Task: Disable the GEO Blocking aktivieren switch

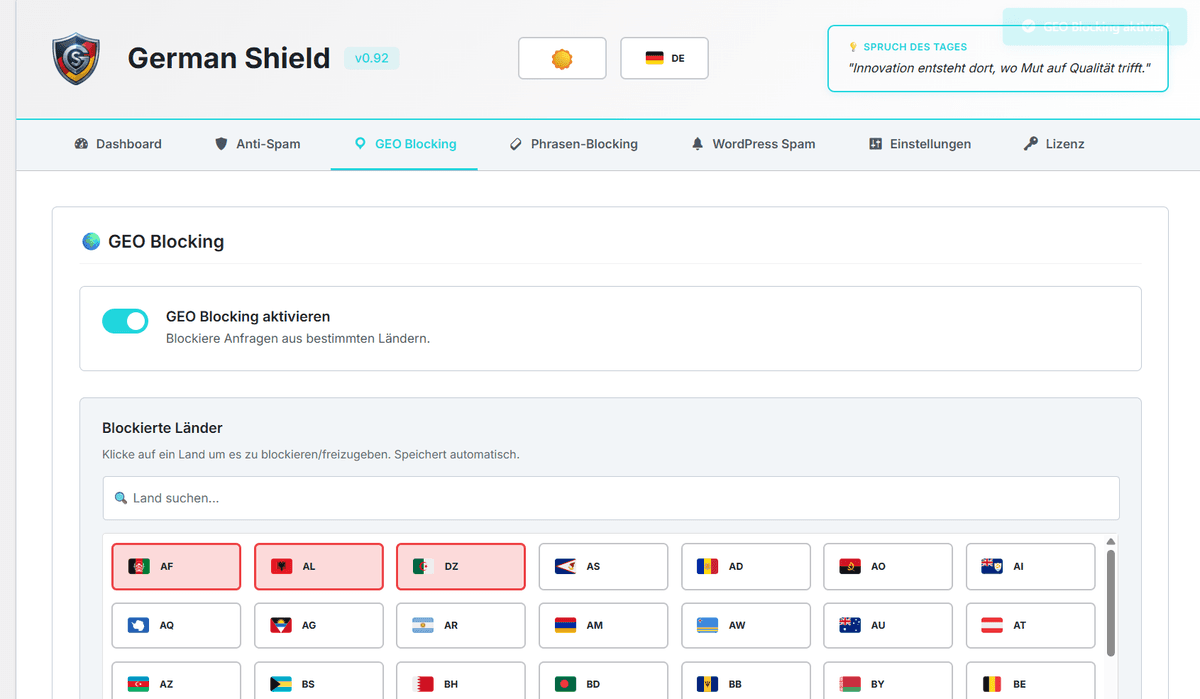Action: point(125,320)
